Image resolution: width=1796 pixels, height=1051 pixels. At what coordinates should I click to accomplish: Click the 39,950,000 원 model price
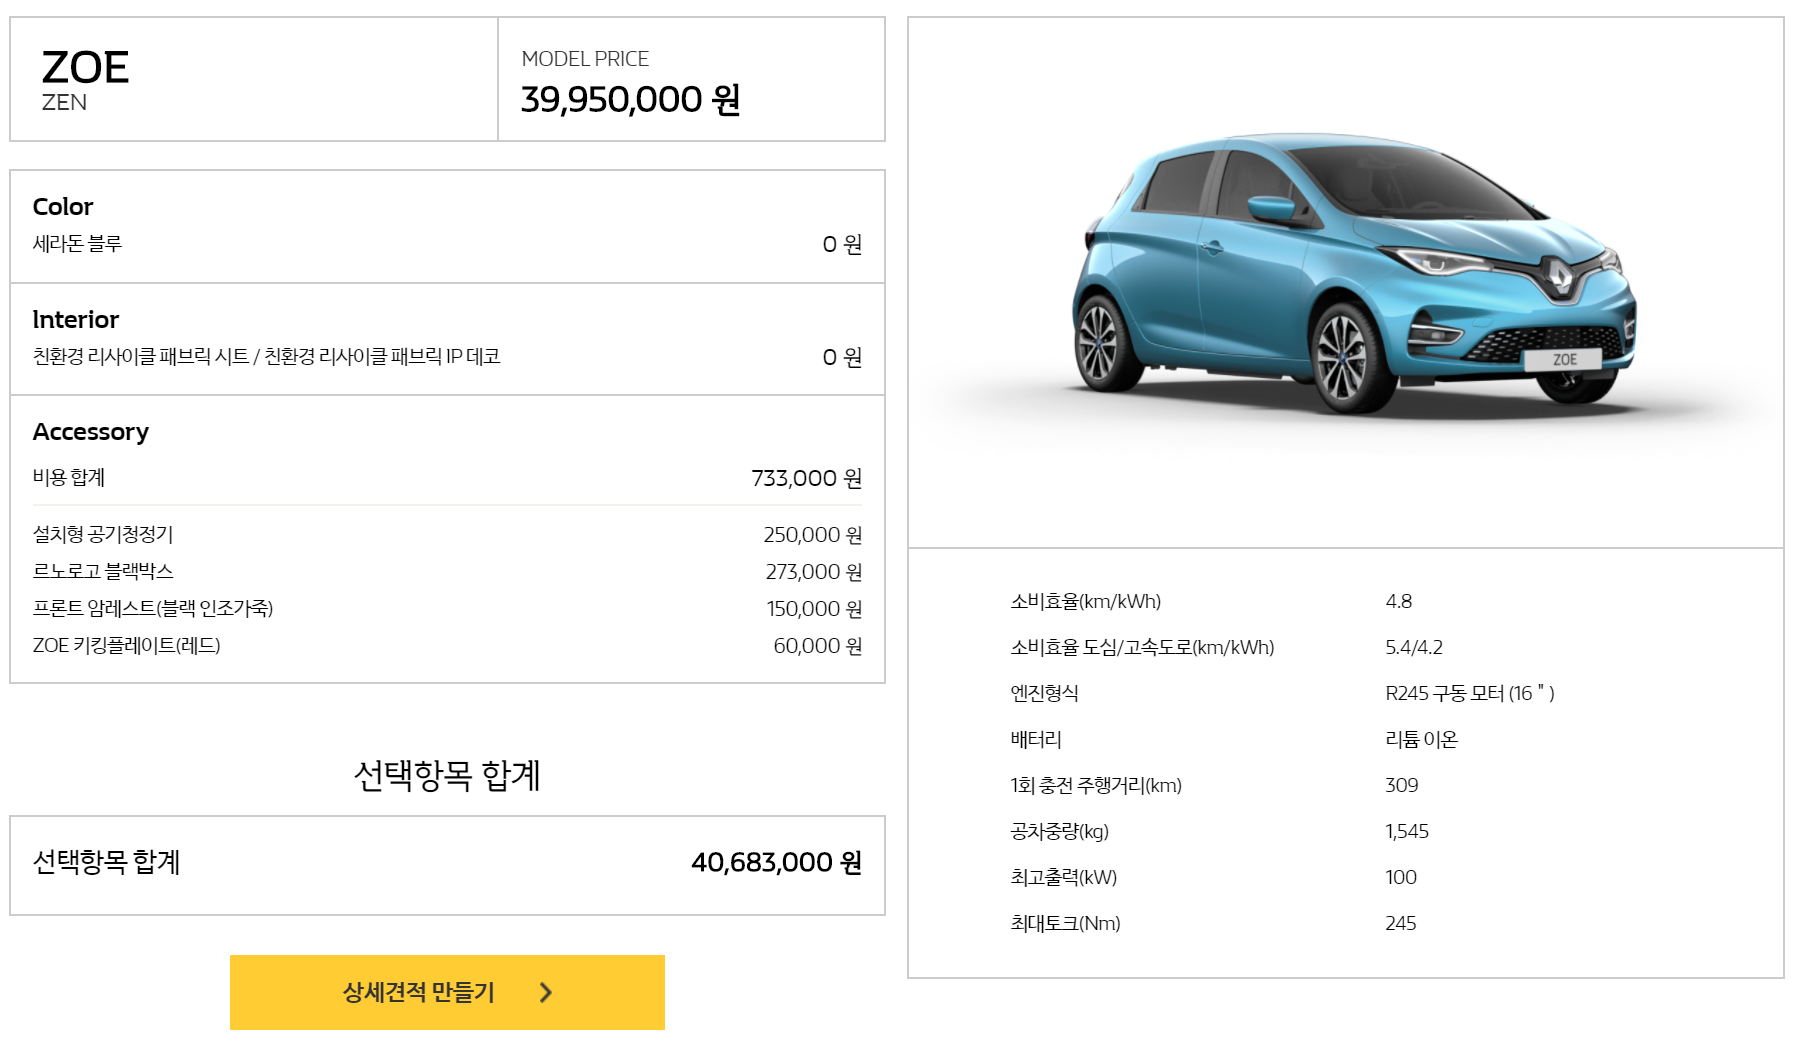tap(630, 99)
